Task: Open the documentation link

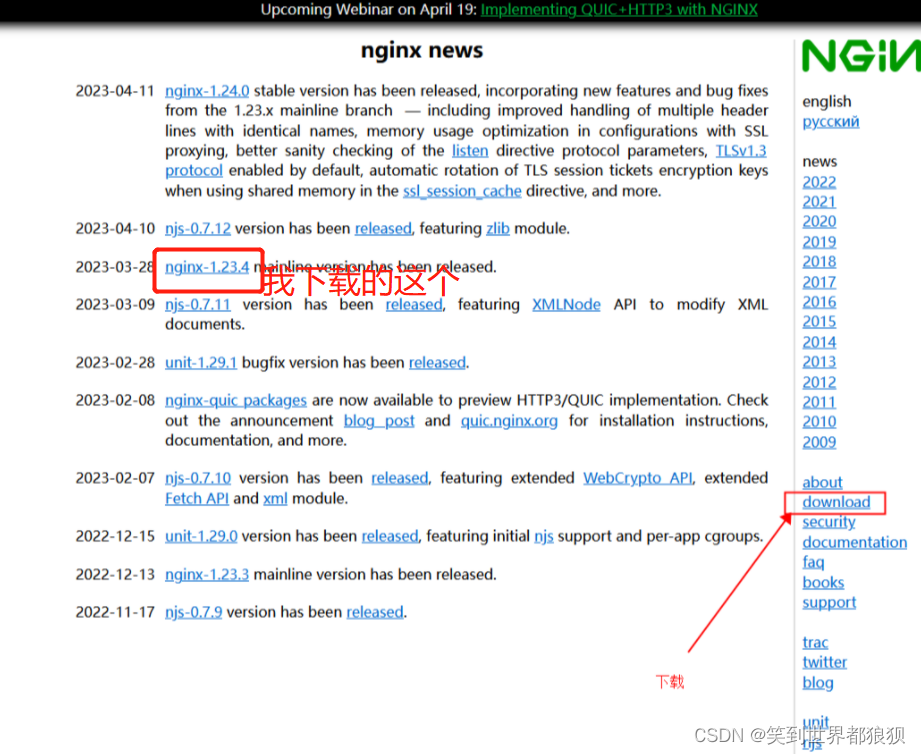Action: (x=855, y=542)
